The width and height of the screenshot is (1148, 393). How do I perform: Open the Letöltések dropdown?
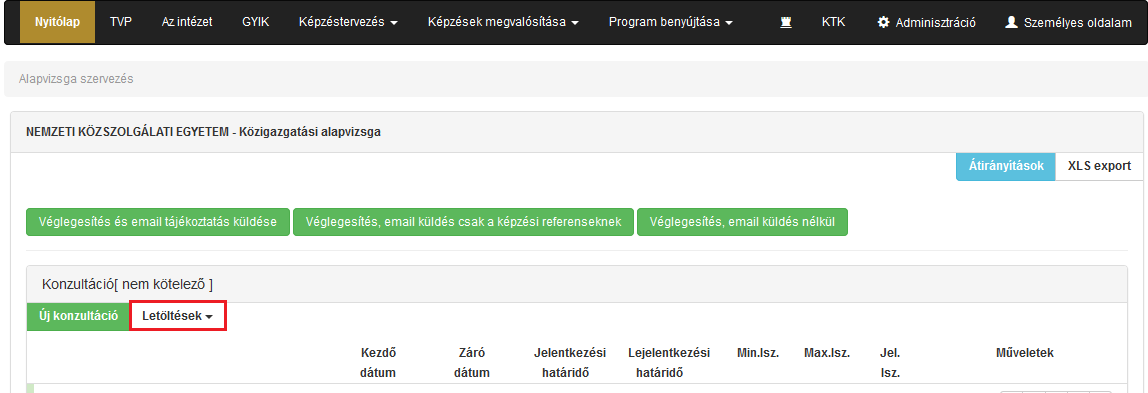(178, 316)
